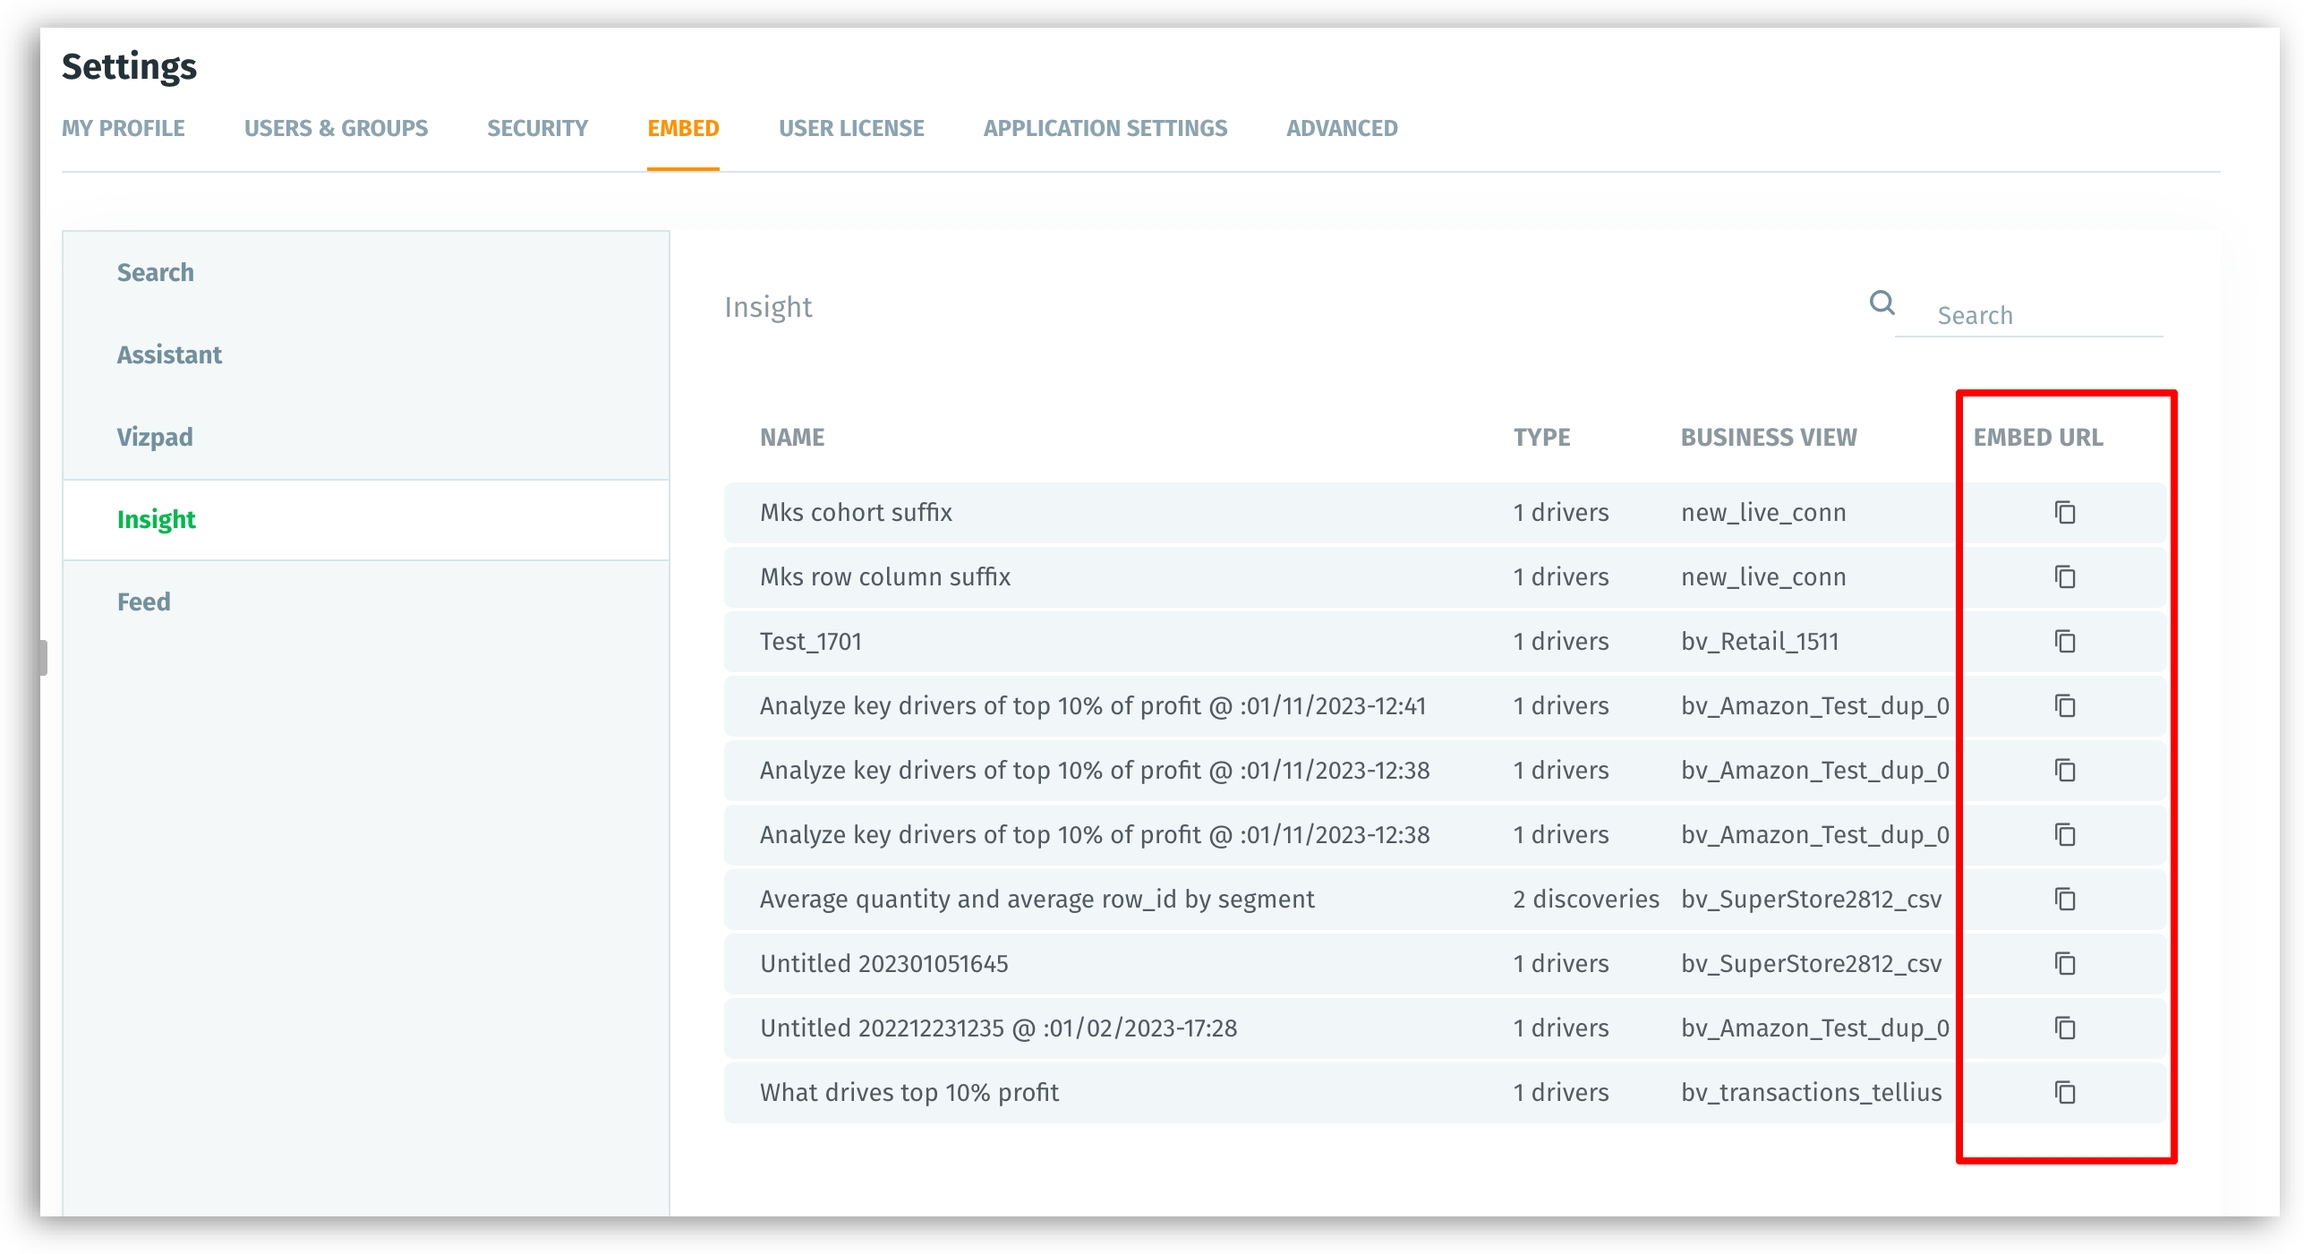This screenshot has height=1254, width=2304.
Task: Switch to the My Profile tab
Action: (x=123, y=128)
